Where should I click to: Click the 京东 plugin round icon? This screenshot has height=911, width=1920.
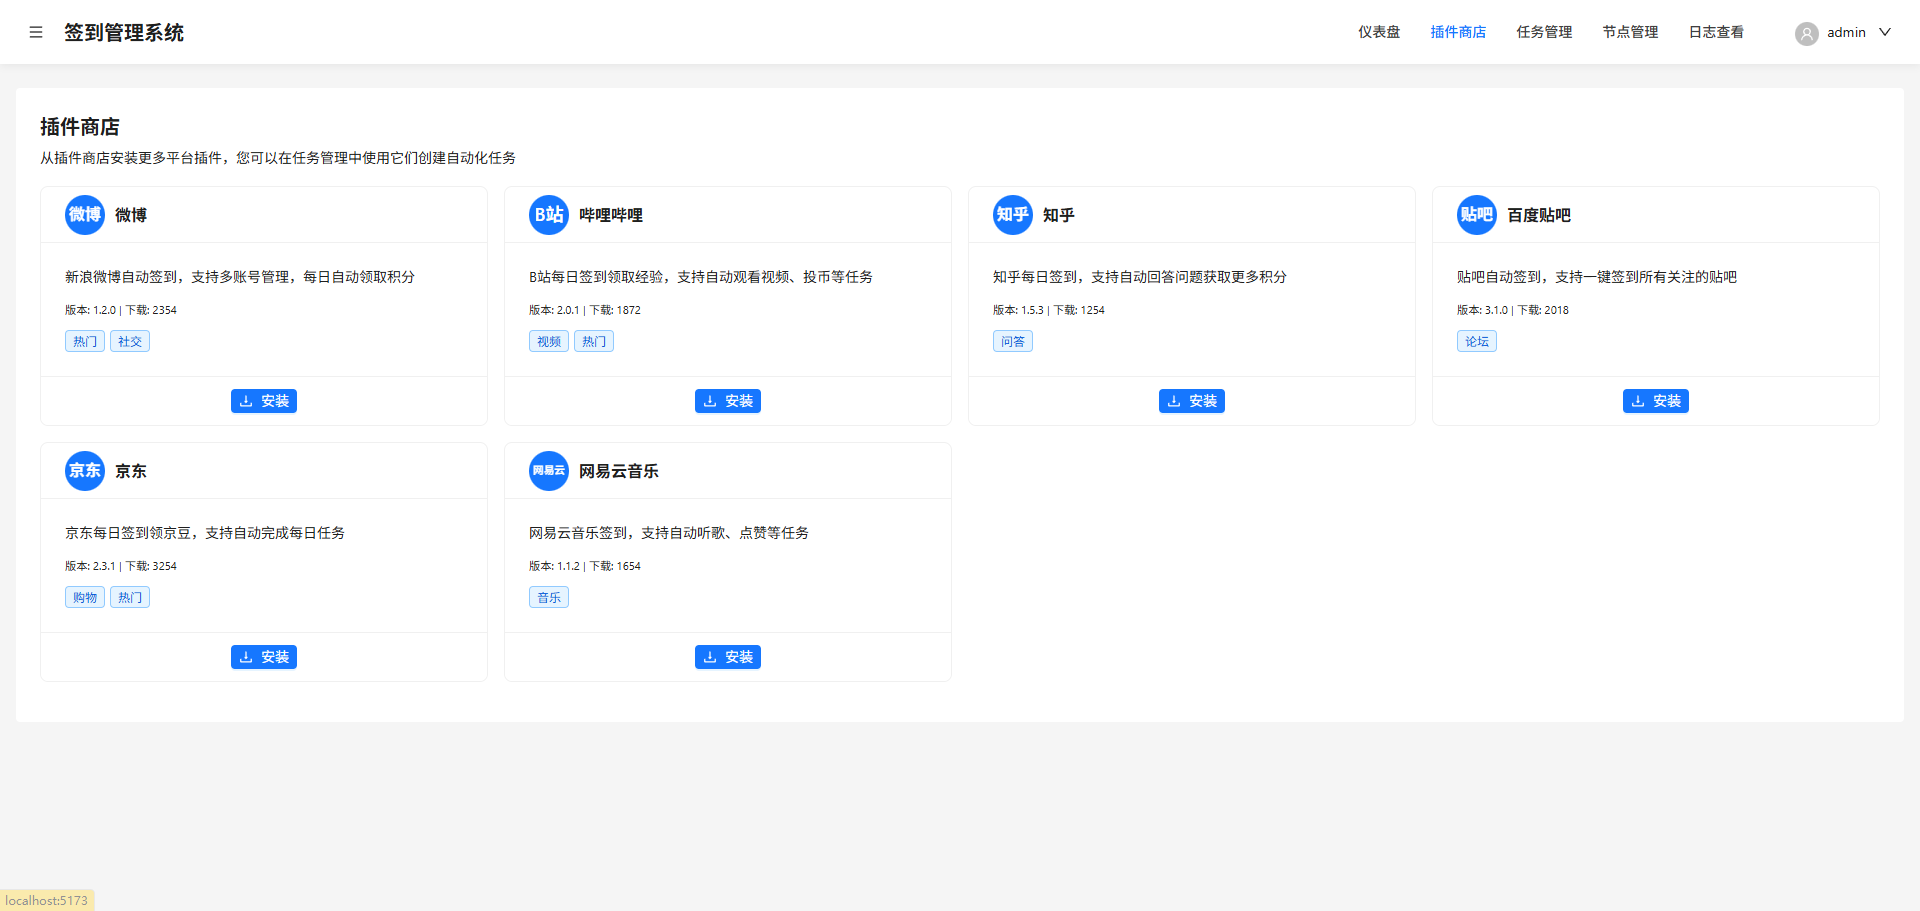tap(85, 471)
